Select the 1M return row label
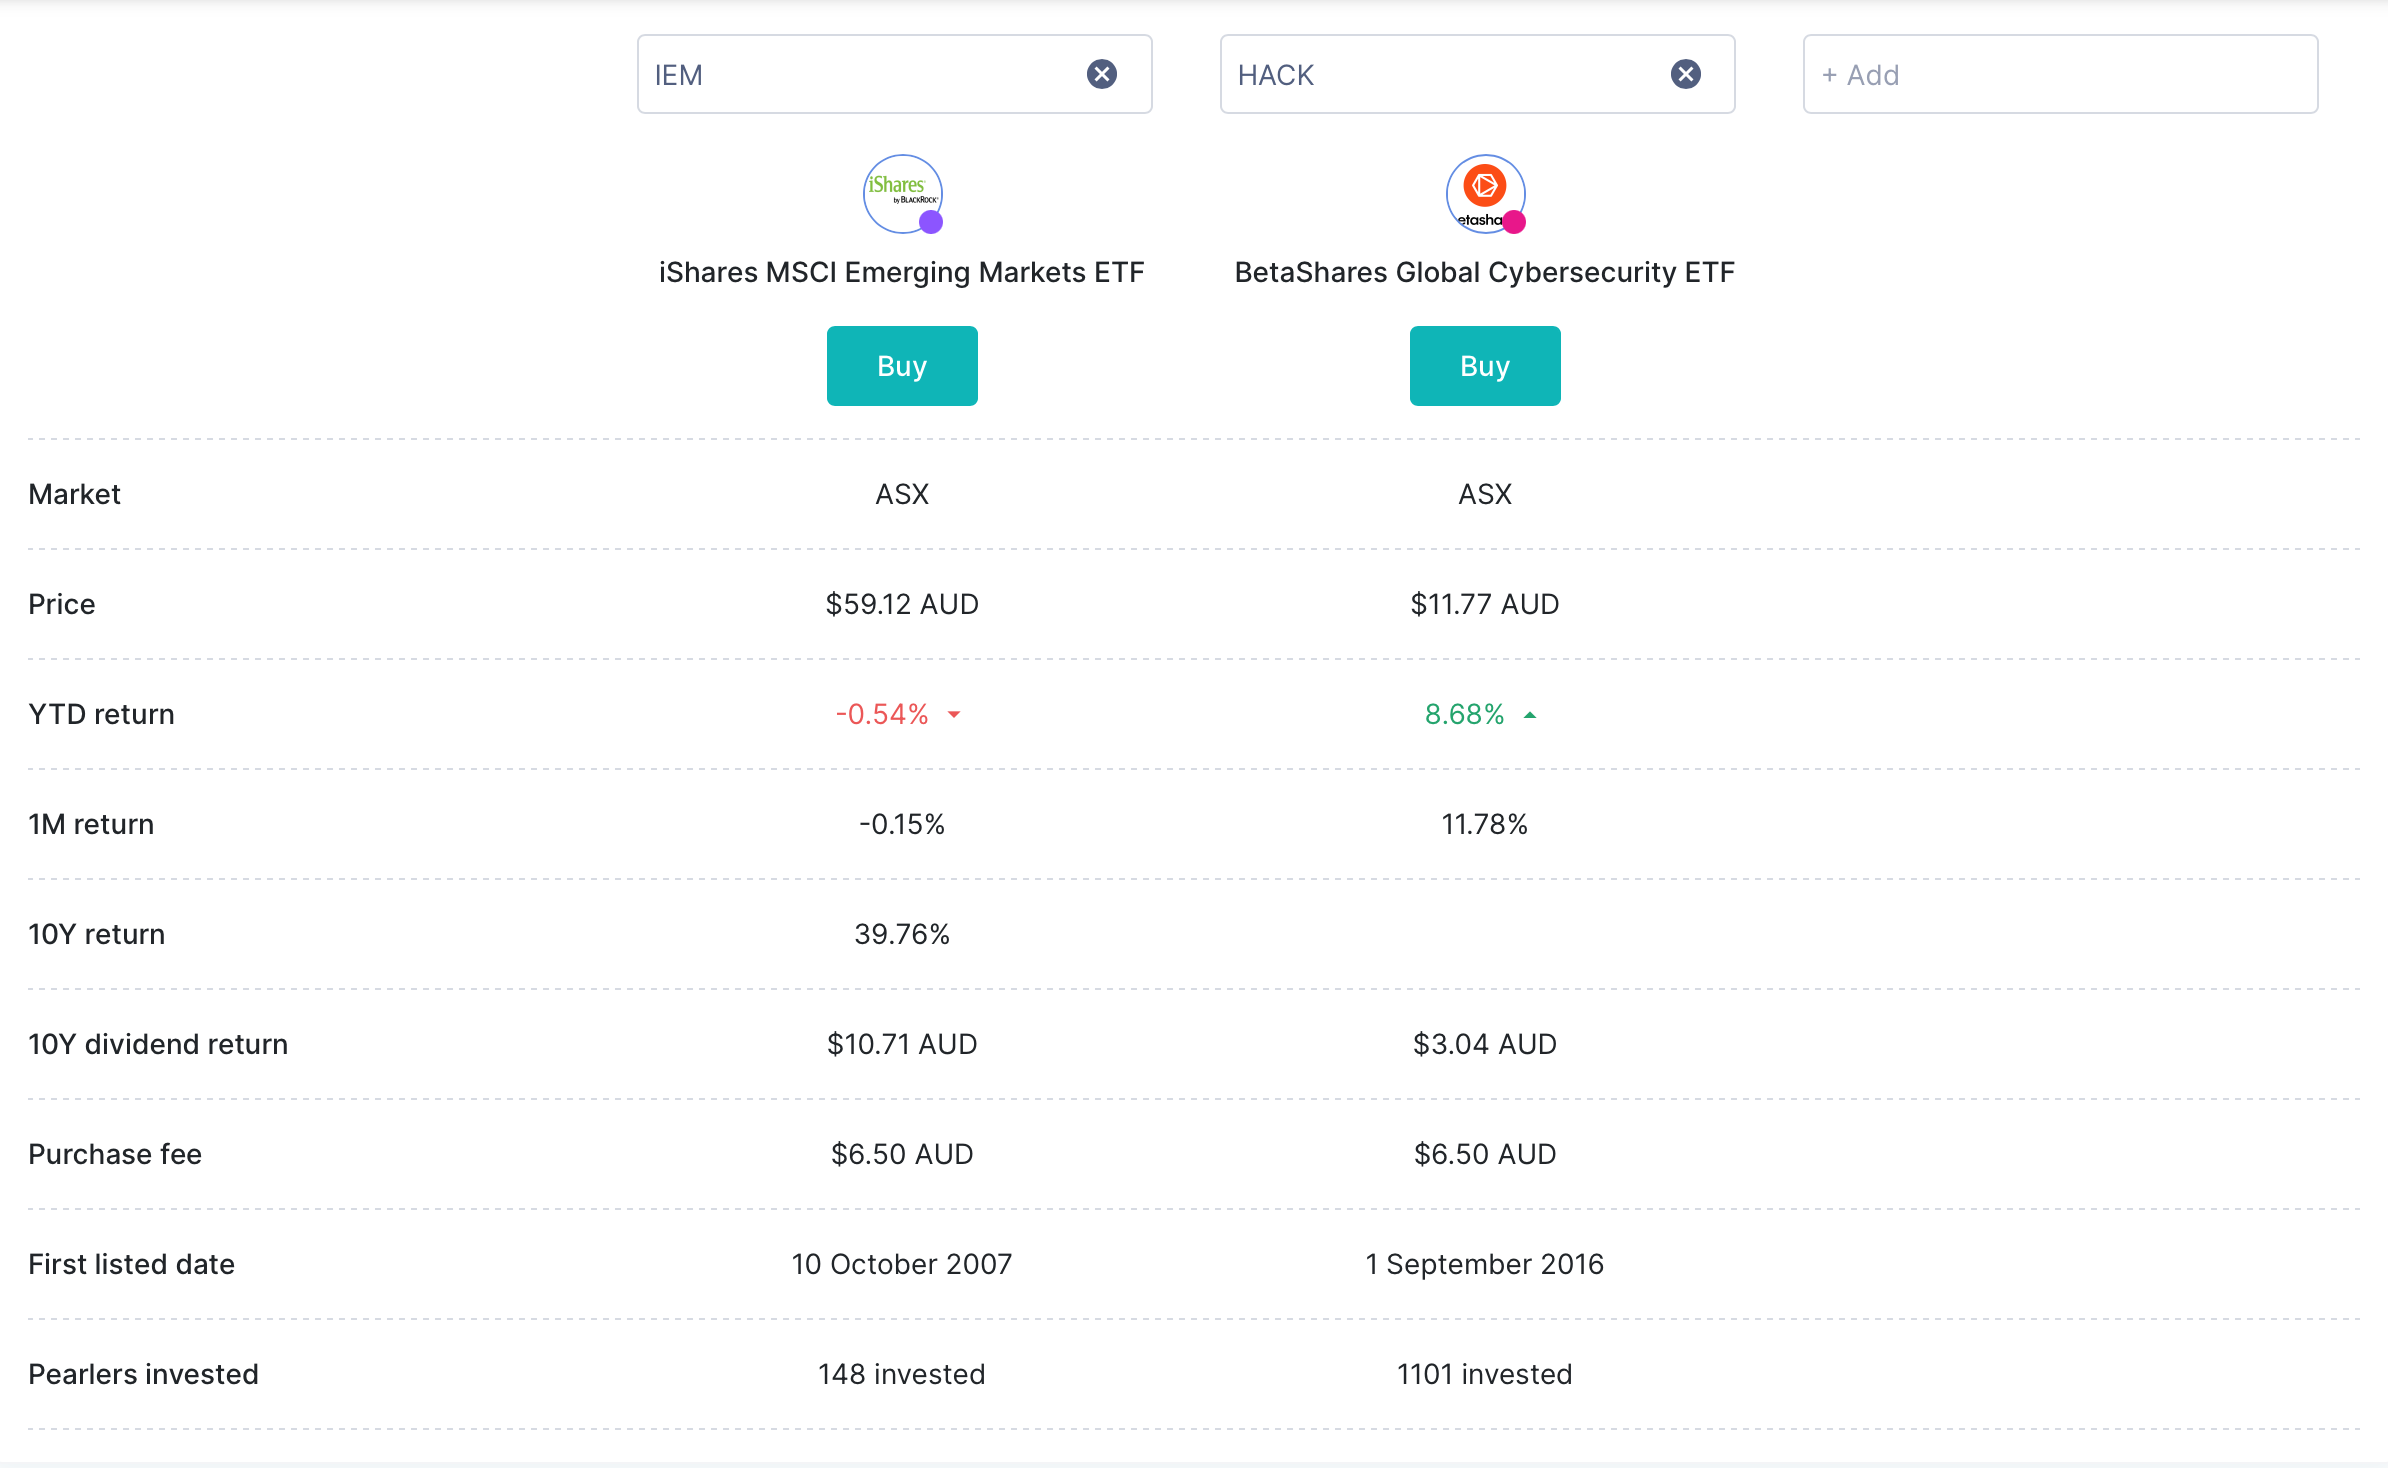This screenshot has height=1468, width=2388. click(91, 824)
